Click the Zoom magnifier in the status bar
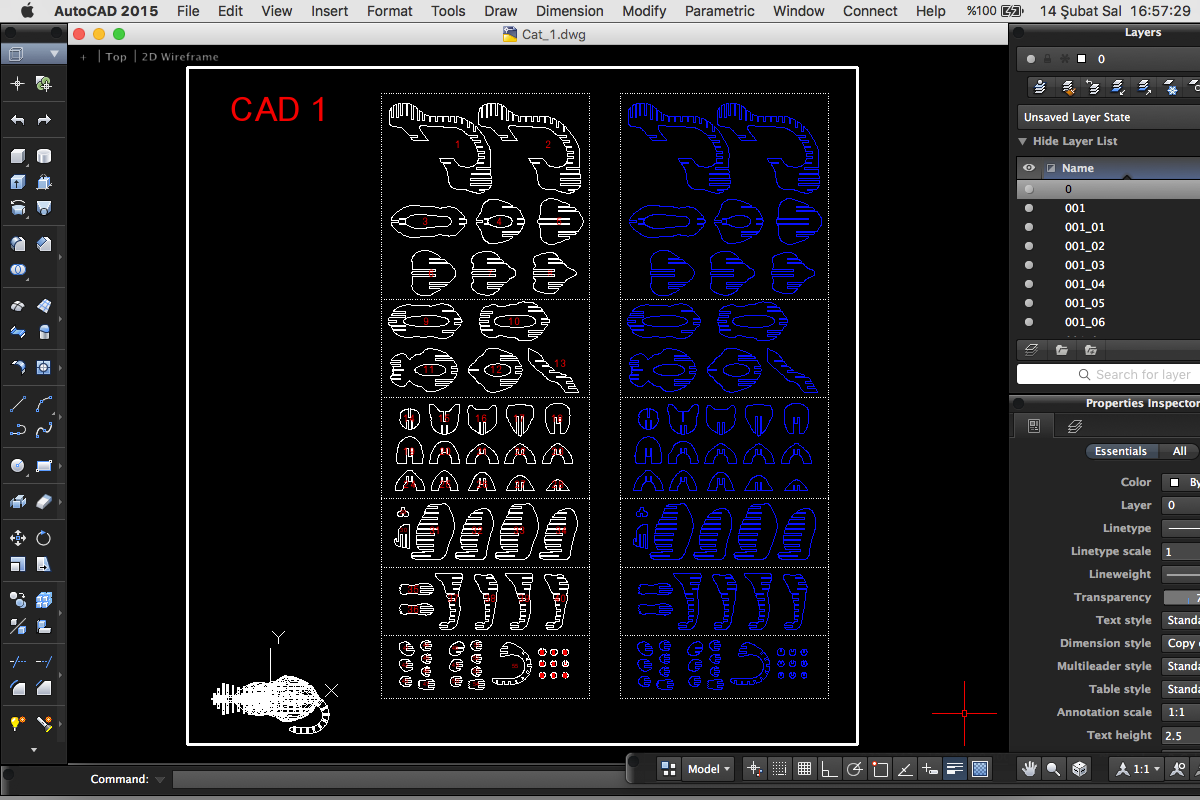The image size is (1200, 800). [x=1053, y=769]
